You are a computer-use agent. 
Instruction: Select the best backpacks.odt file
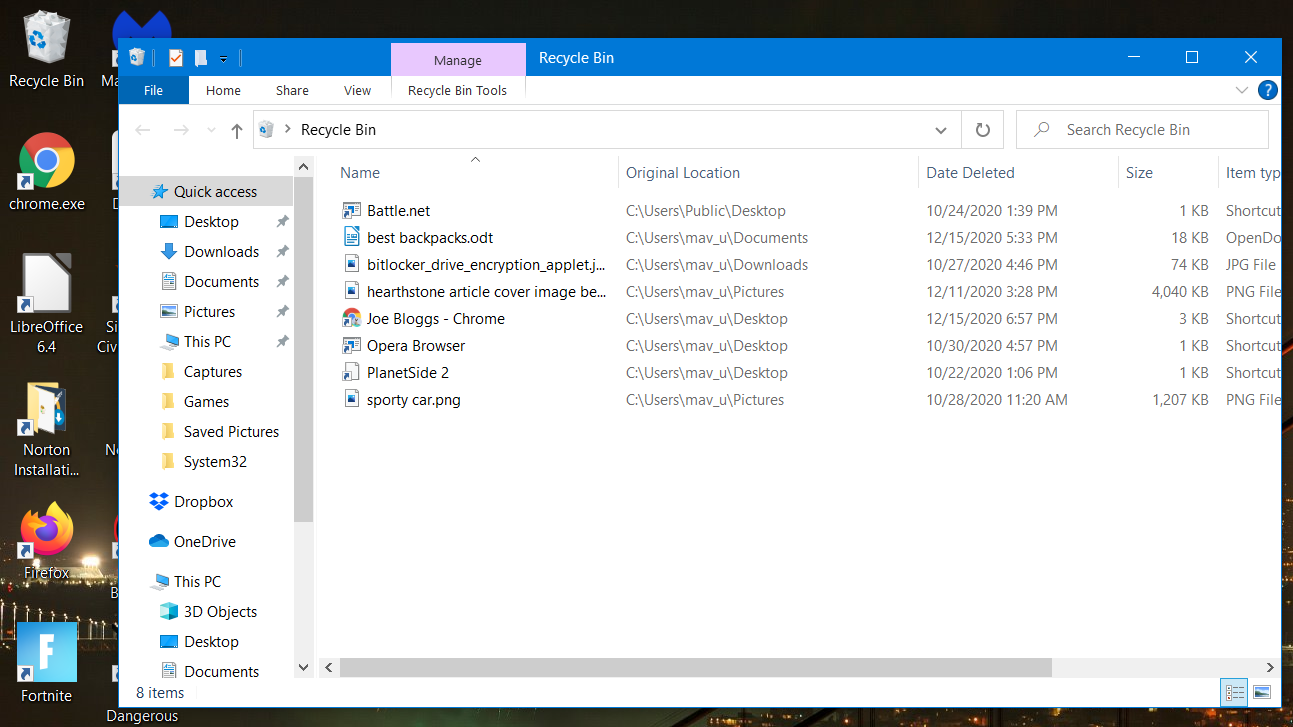(430, 238)
